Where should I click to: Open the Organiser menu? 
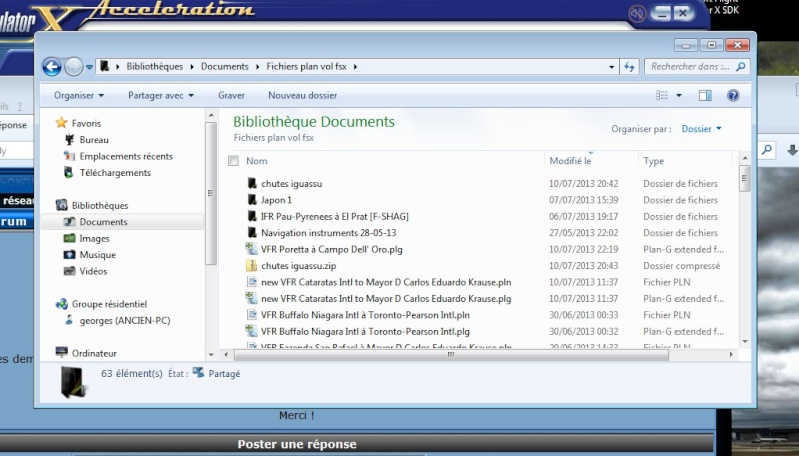click(x=78, y=95)
